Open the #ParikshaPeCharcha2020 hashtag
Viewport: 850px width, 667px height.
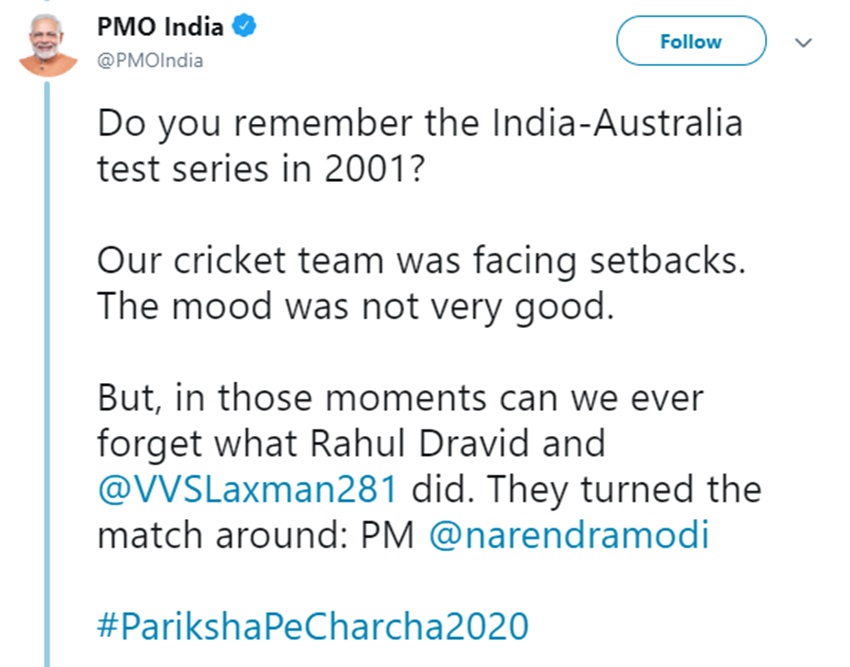coord(312,625)
